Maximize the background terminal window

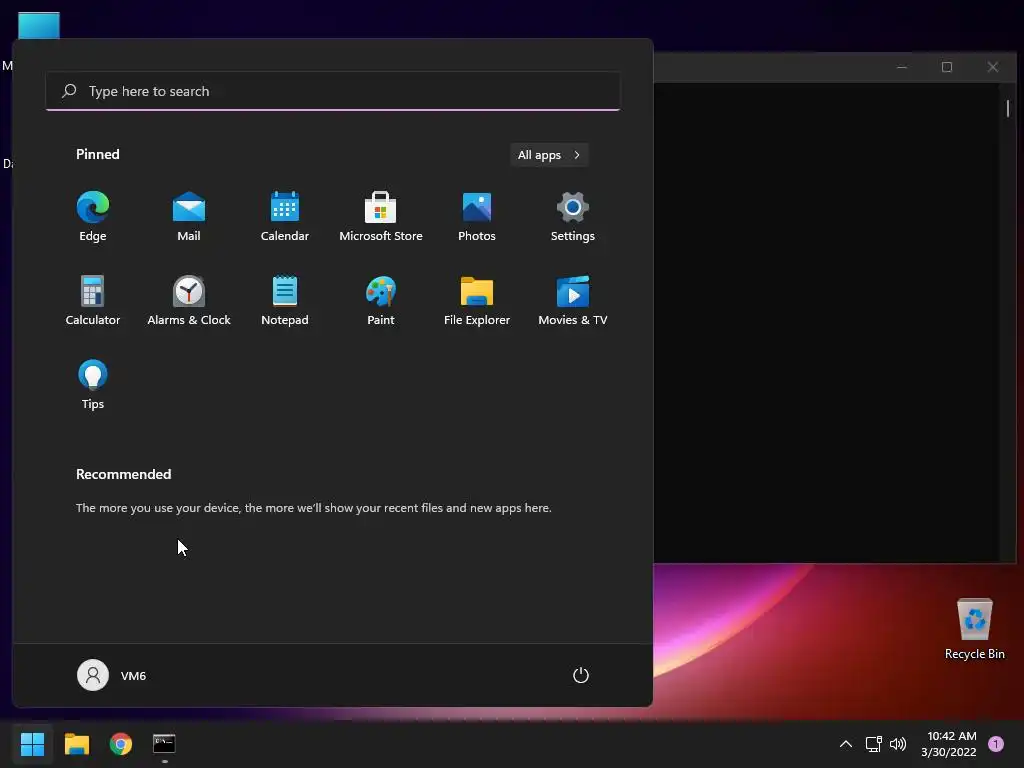point(947,67)
